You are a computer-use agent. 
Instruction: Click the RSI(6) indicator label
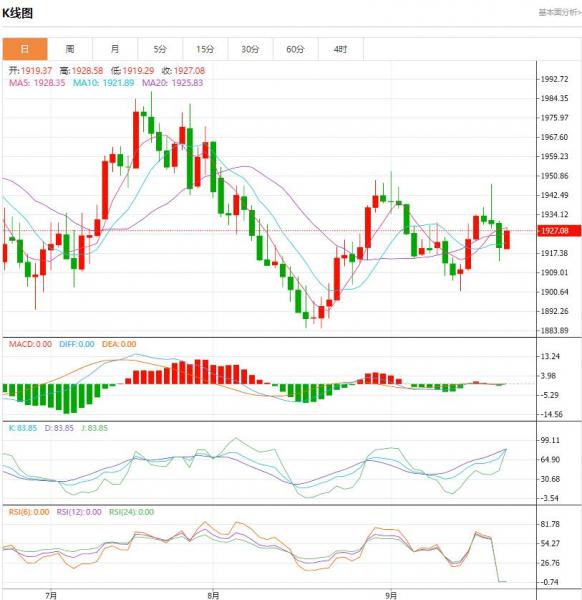click(x=29, y=512)
